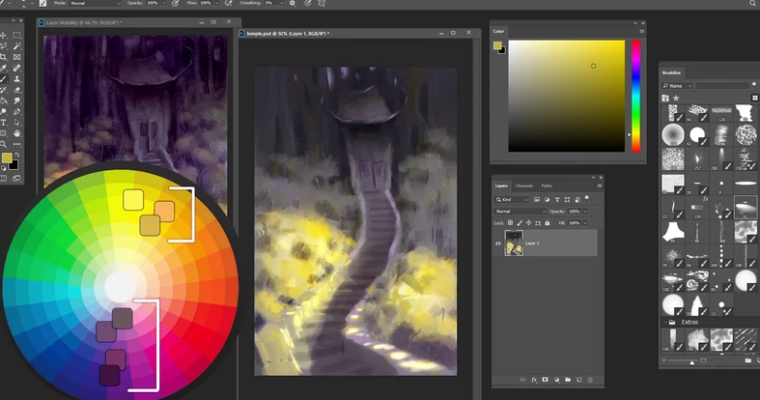
Task: Open the layer Fill dropdown arrow
Action: [x=585, y=223]
